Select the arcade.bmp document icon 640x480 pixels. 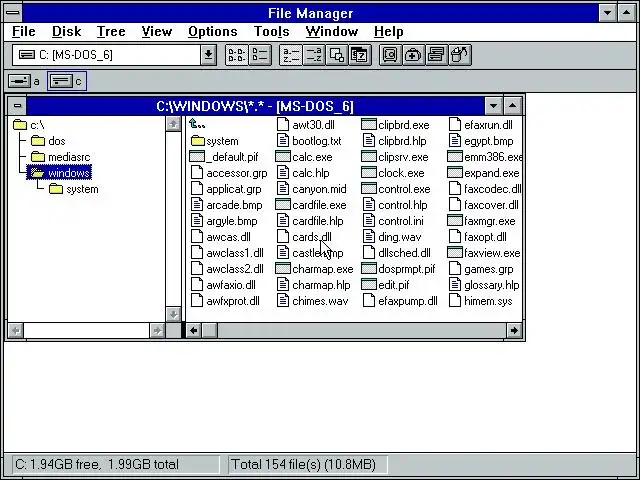pyautogui.click(x=197, y=205)
